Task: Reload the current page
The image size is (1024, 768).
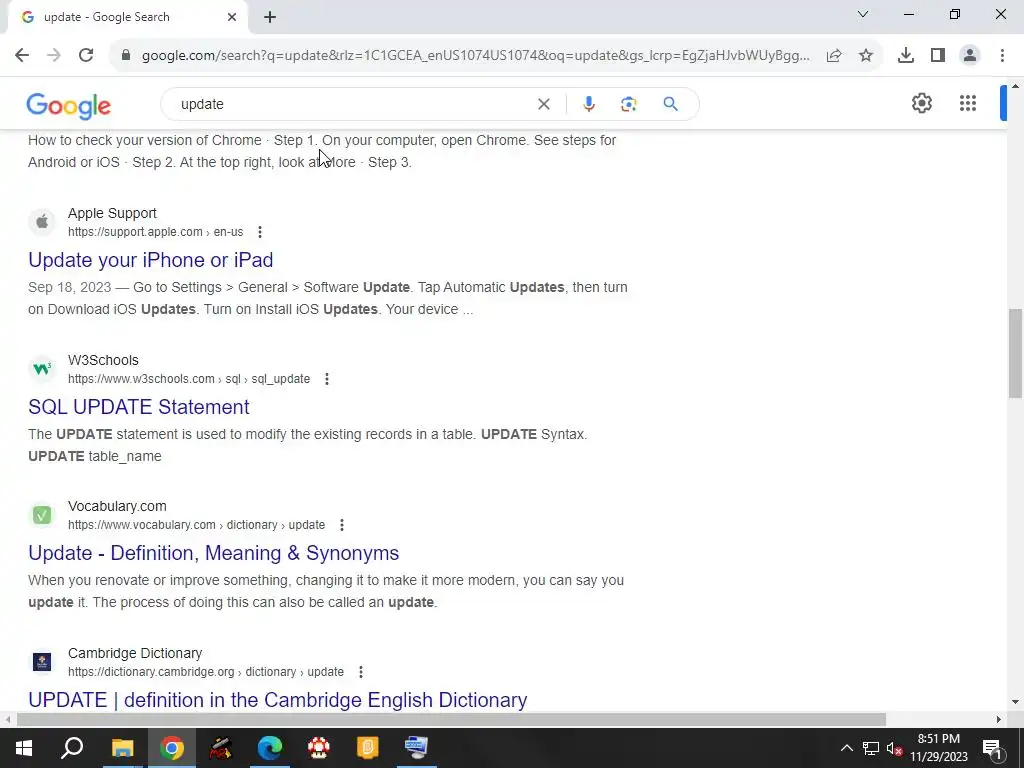Action: [x=86, y=56]
